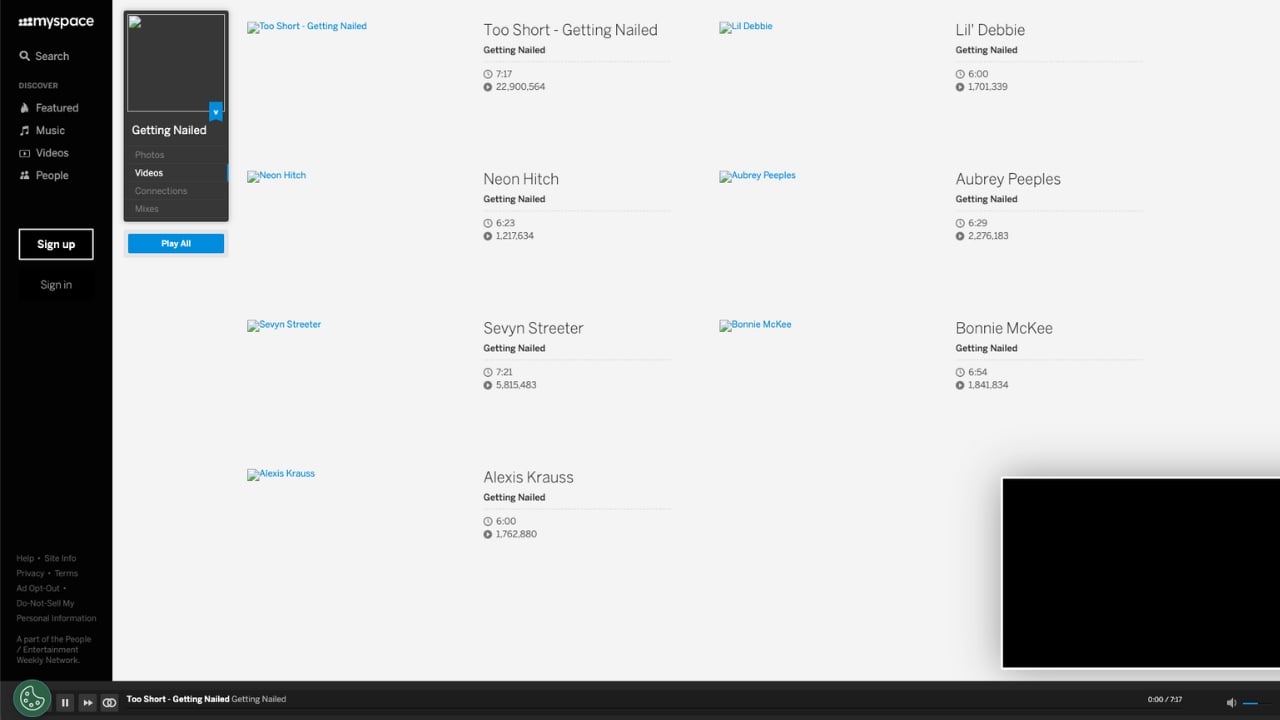Open the Bonnie McKee video thumbnail

point(756,324)
